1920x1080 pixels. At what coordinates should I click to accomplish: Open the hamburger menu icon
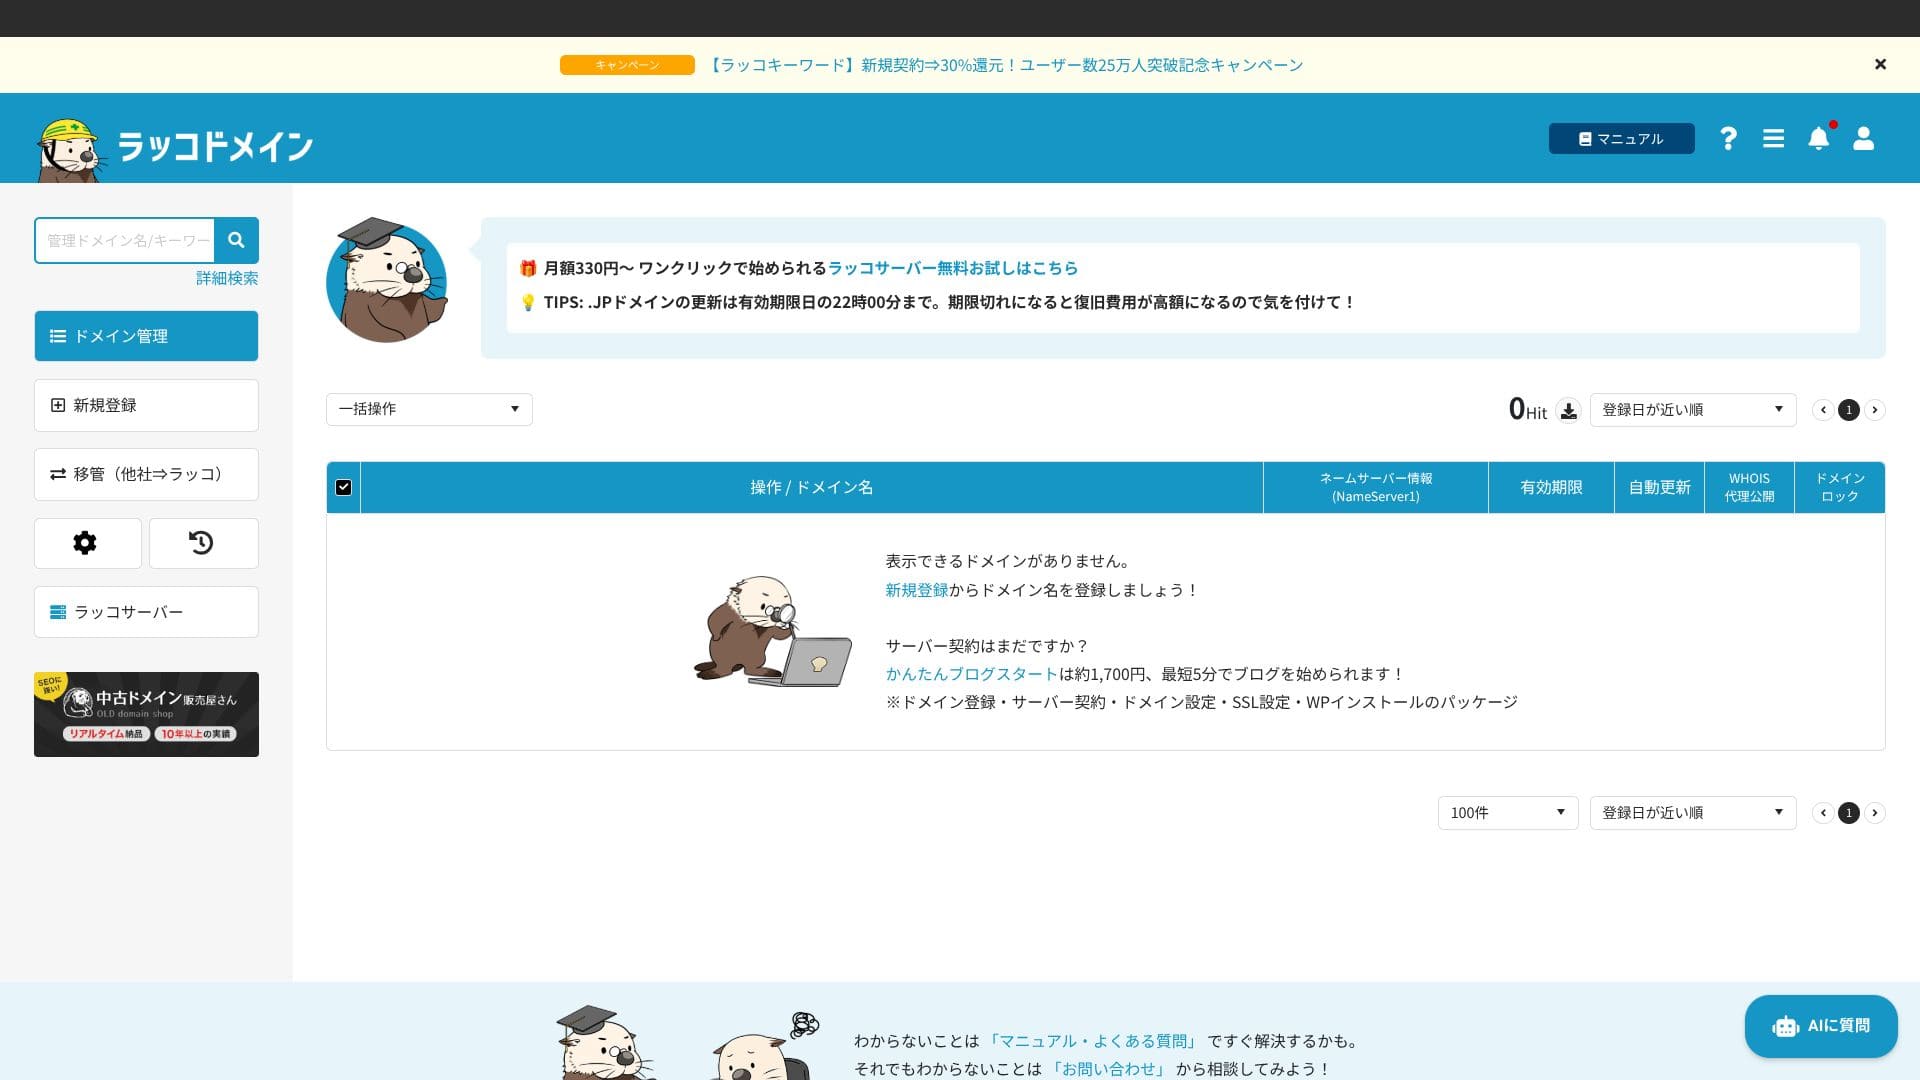1773,138
